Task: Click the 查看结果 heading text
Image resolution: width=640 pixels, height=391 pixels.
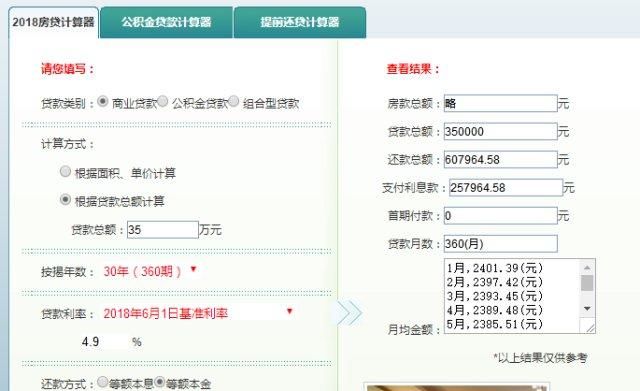Action: (413, 69)
